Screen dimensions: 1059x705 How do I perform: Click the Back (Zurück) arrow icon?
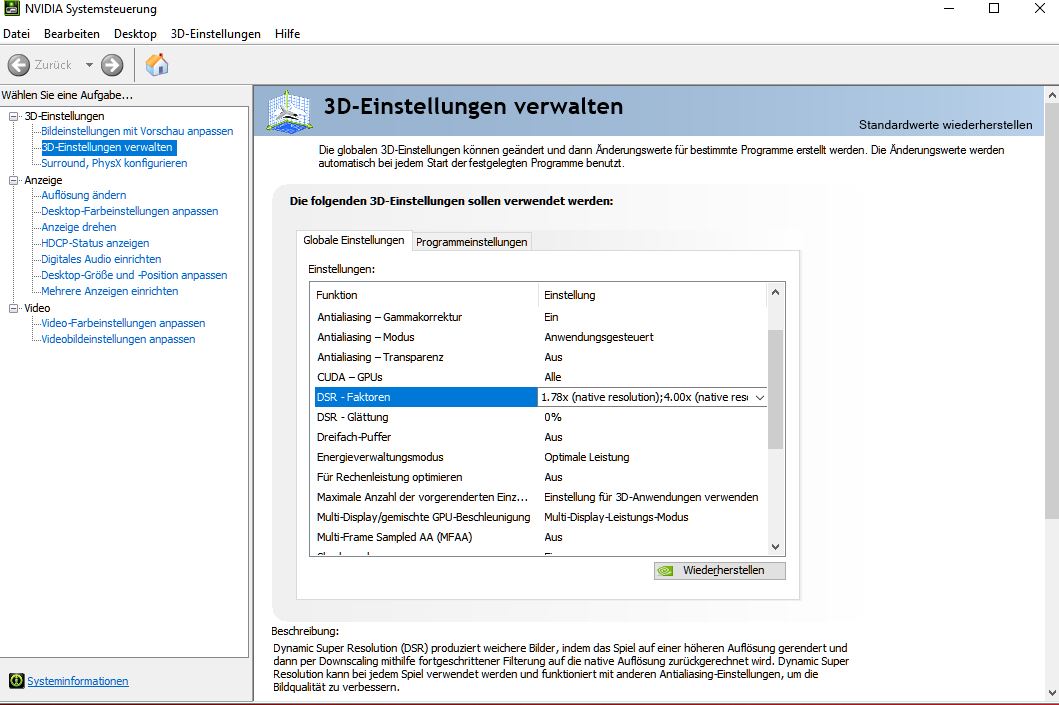coord(19,65)
